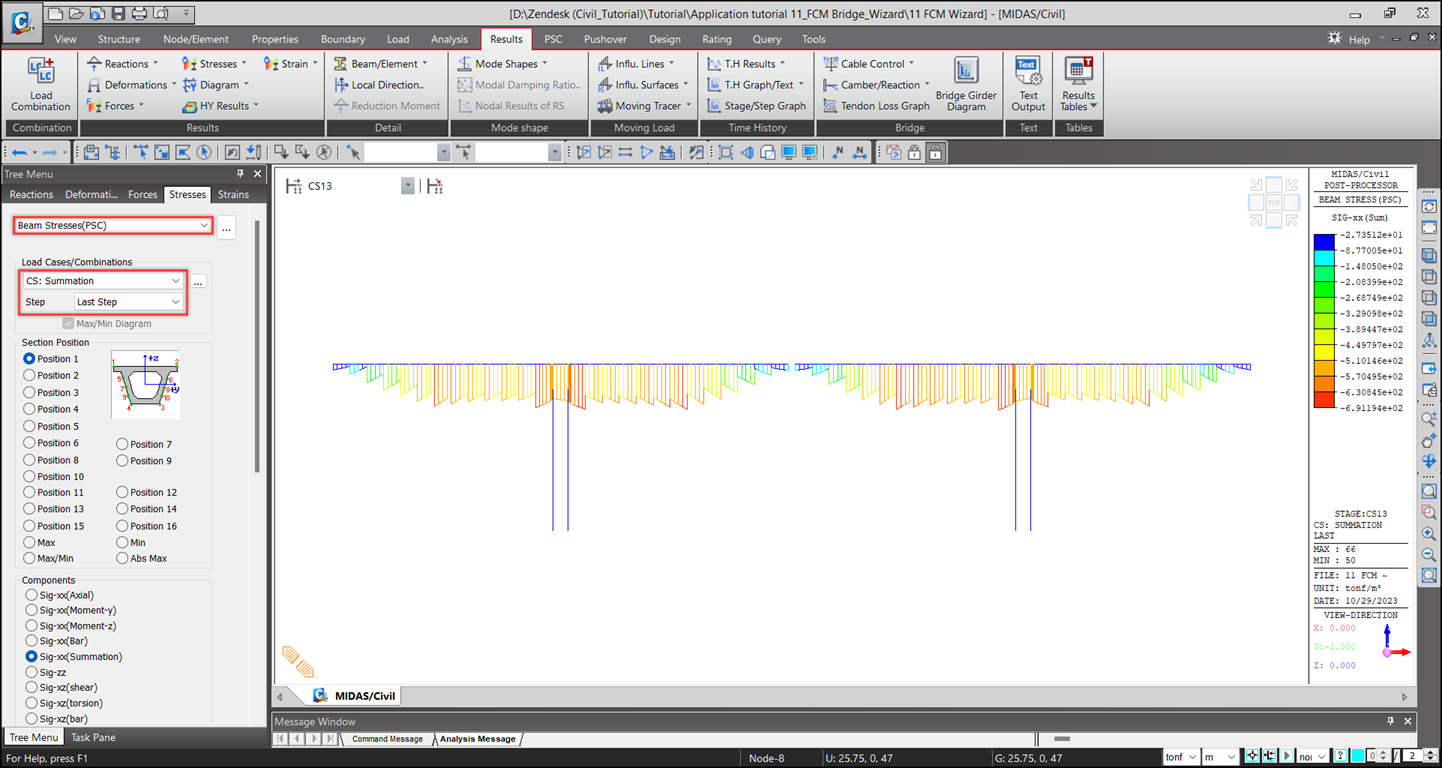Open the CS13 stage dropdown
This screenshot has height=768, width=1442.
tap(408, 186)
